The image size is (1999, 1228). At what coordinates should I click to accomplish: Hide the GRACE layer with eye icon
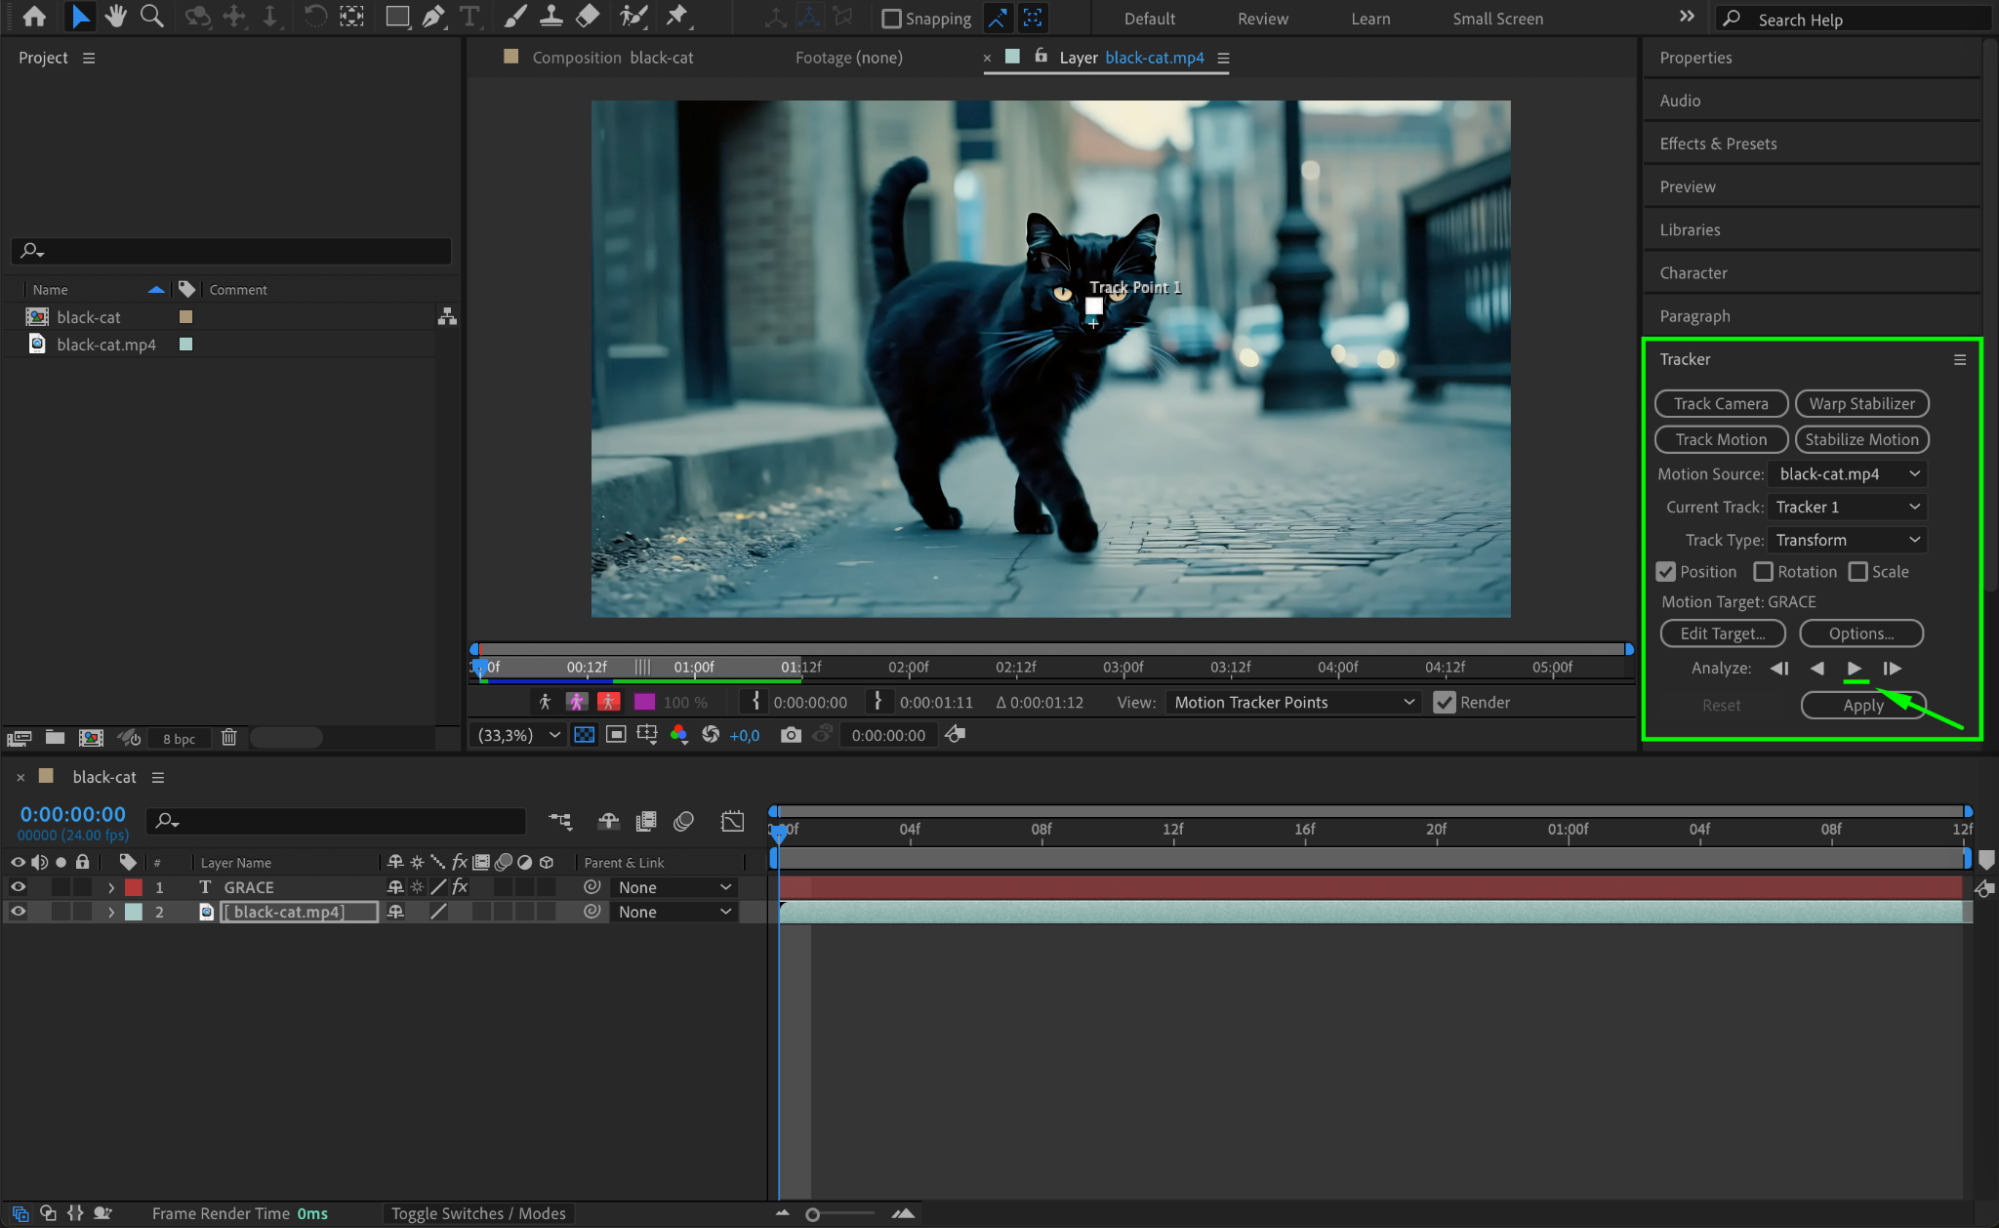[x=18, y=887]
